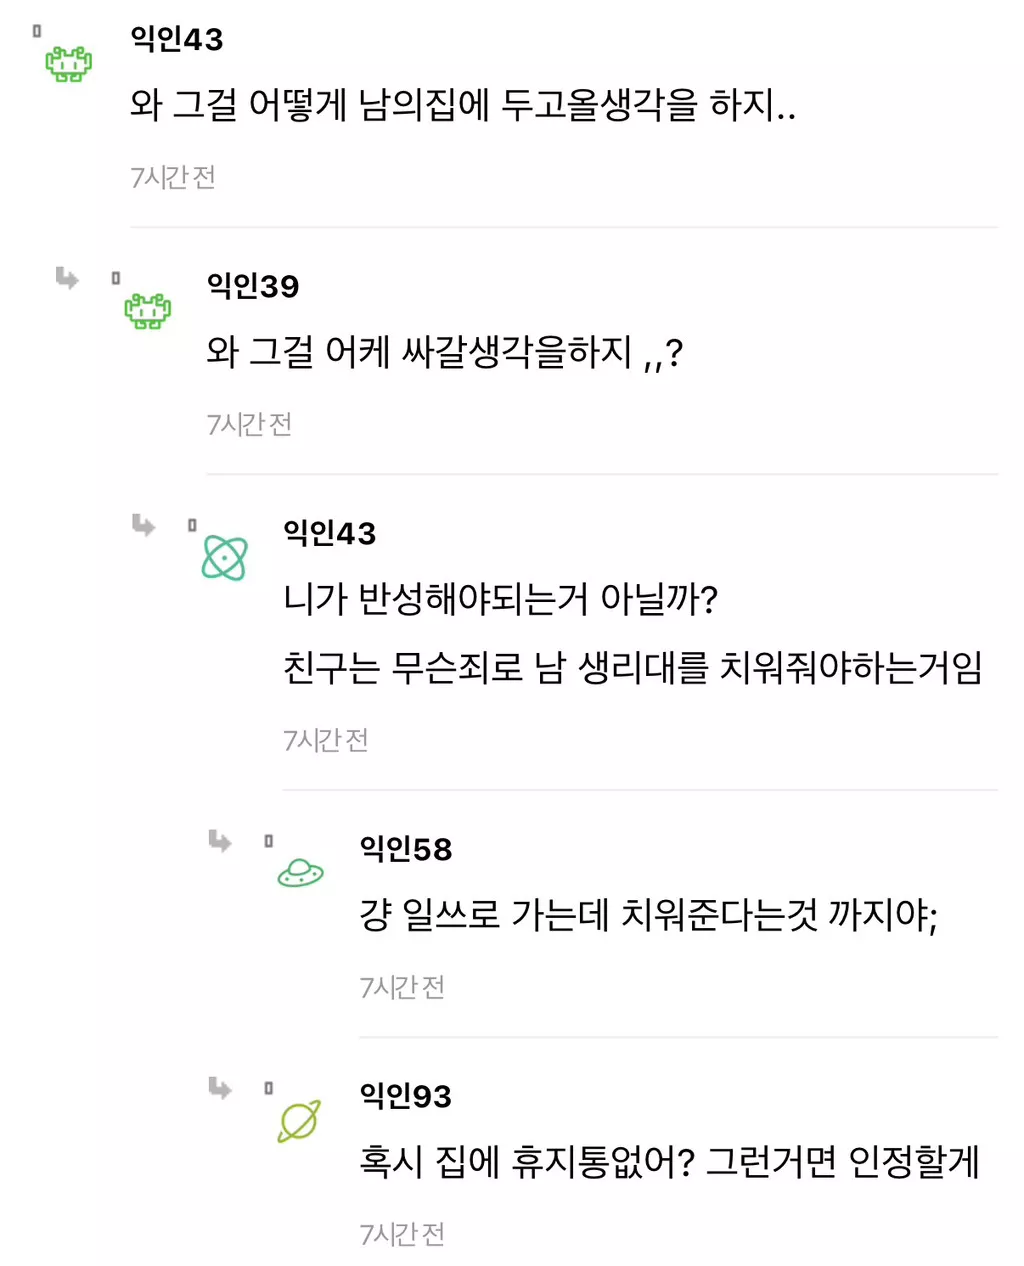
Task: Open 익인39's space invader avatar
Action: (x=147, y=311)
